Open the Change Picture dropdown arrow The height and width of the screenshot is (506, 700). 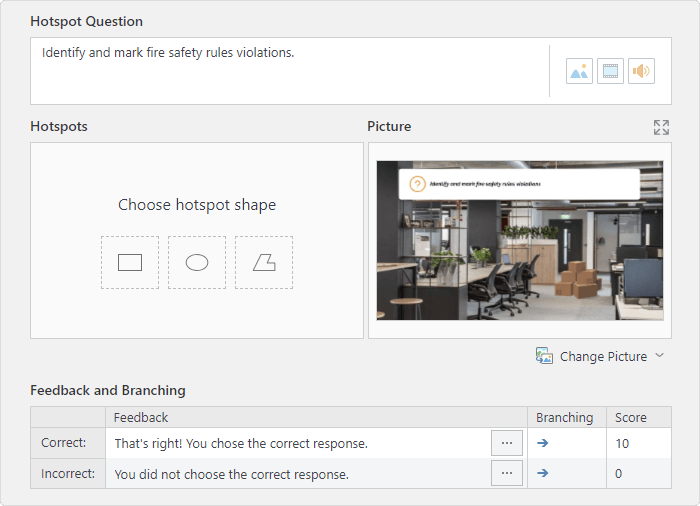click(x=659, y=356)
